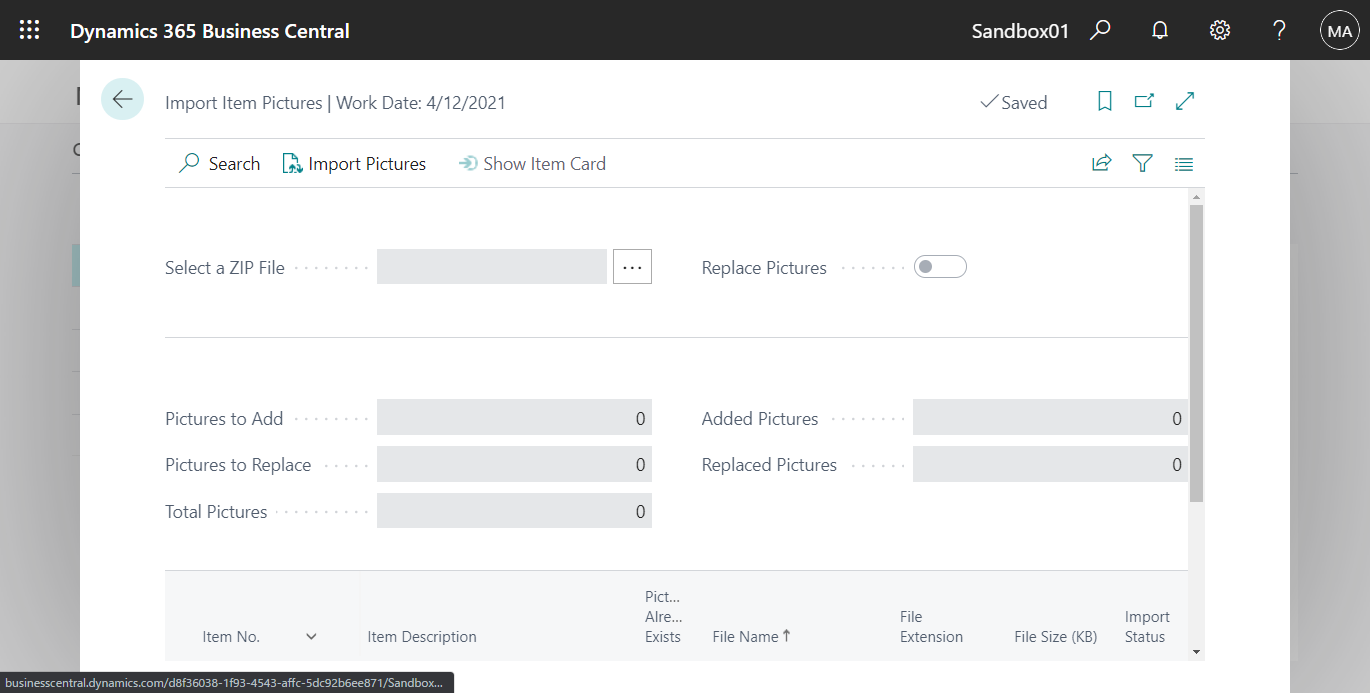Bookmark the Import Item Pictures page
The width and height of the screenshot is (1370, 693).
(1104, 101)
